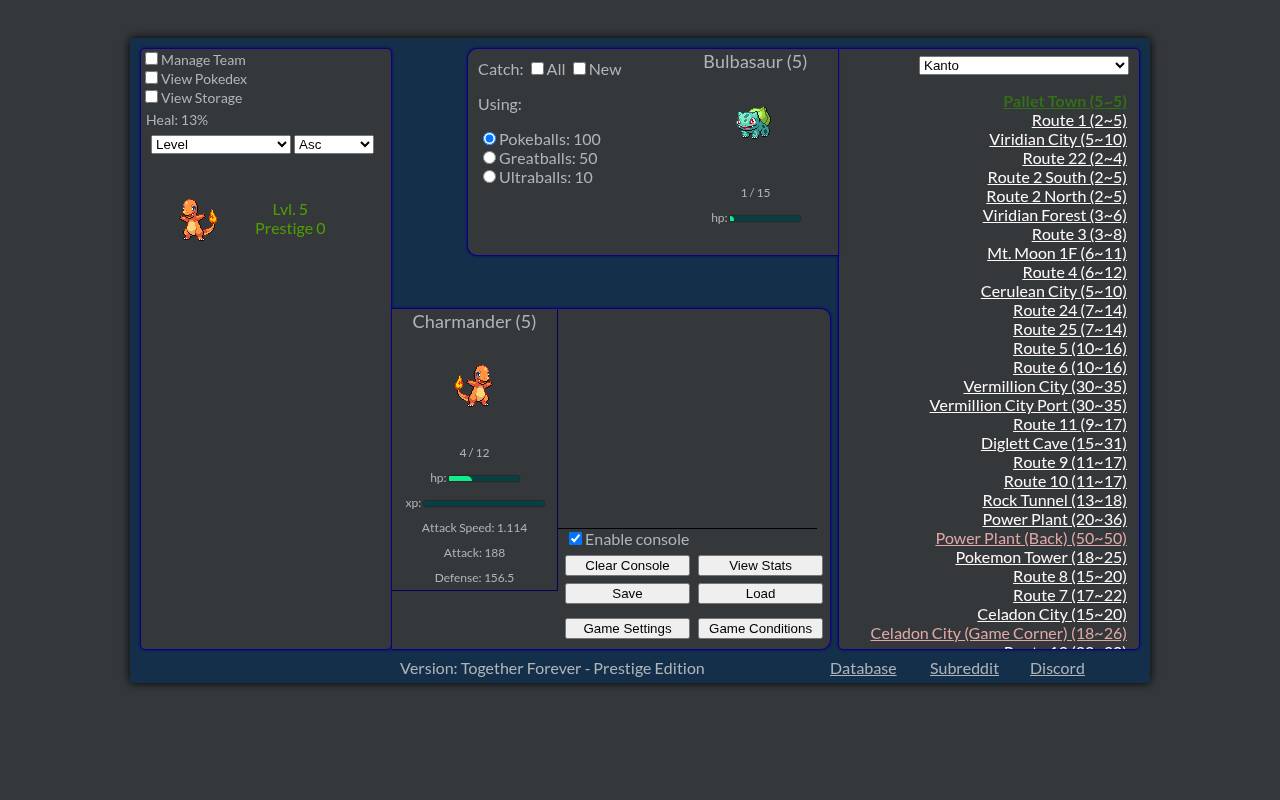The width and height of the screenshot is (1280, 800).
Task: Expand the Kanto region dropdown
Action: point(1024,65)
